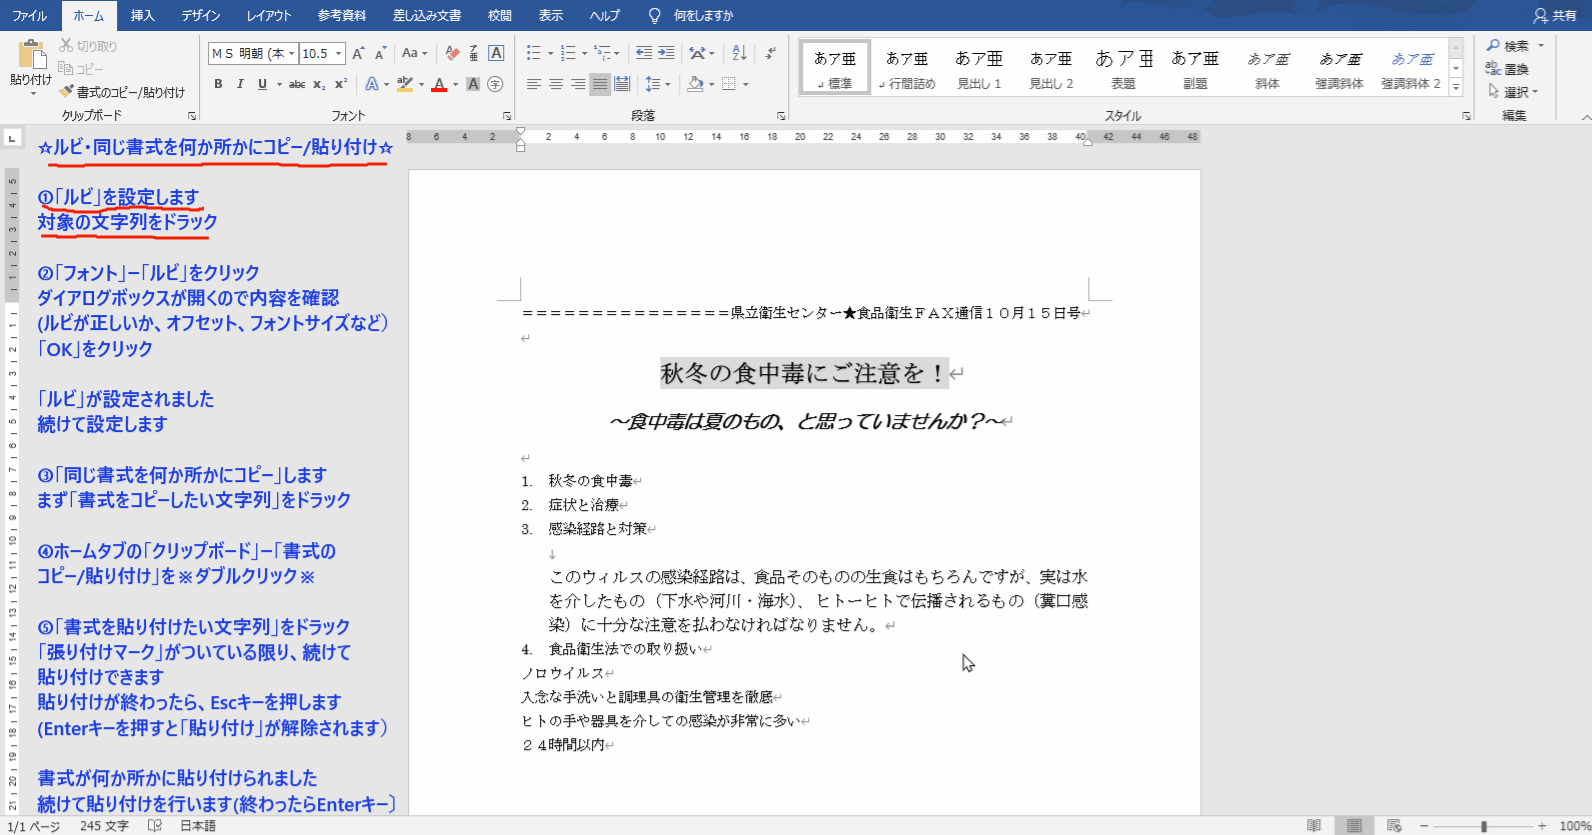Toggle Bold formatting
The width and height of the screenshot is (1592, 835).
[x=218, y=84]
